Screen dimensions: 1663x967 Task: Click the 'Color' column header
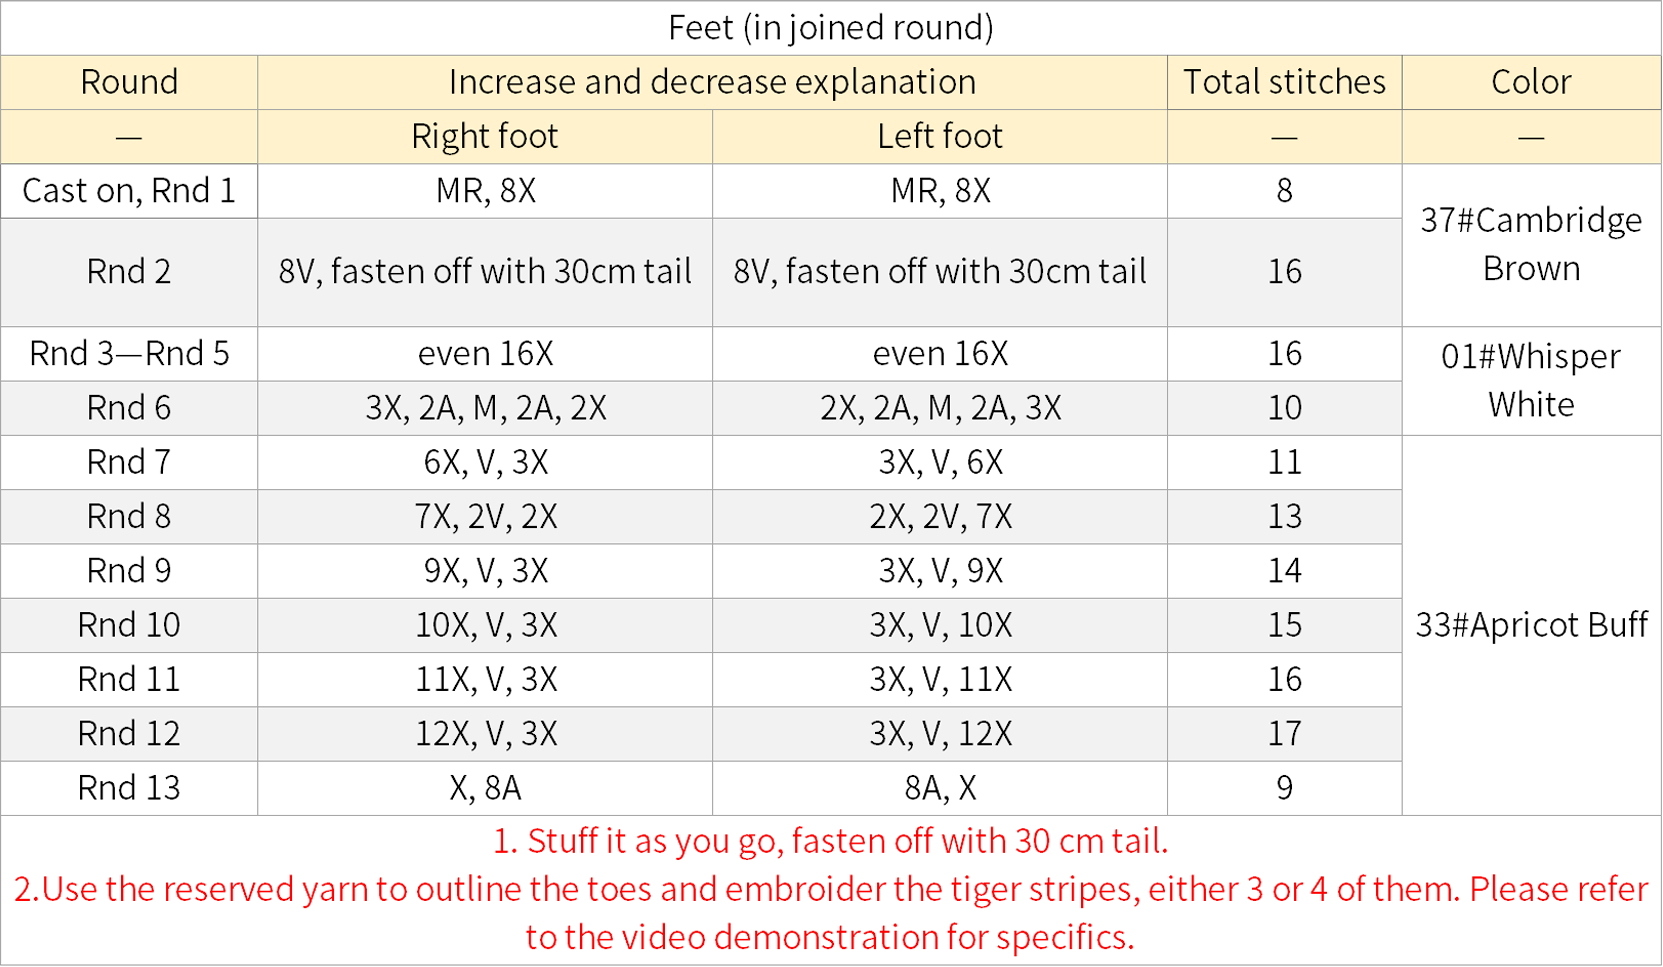pos(1531,82)
